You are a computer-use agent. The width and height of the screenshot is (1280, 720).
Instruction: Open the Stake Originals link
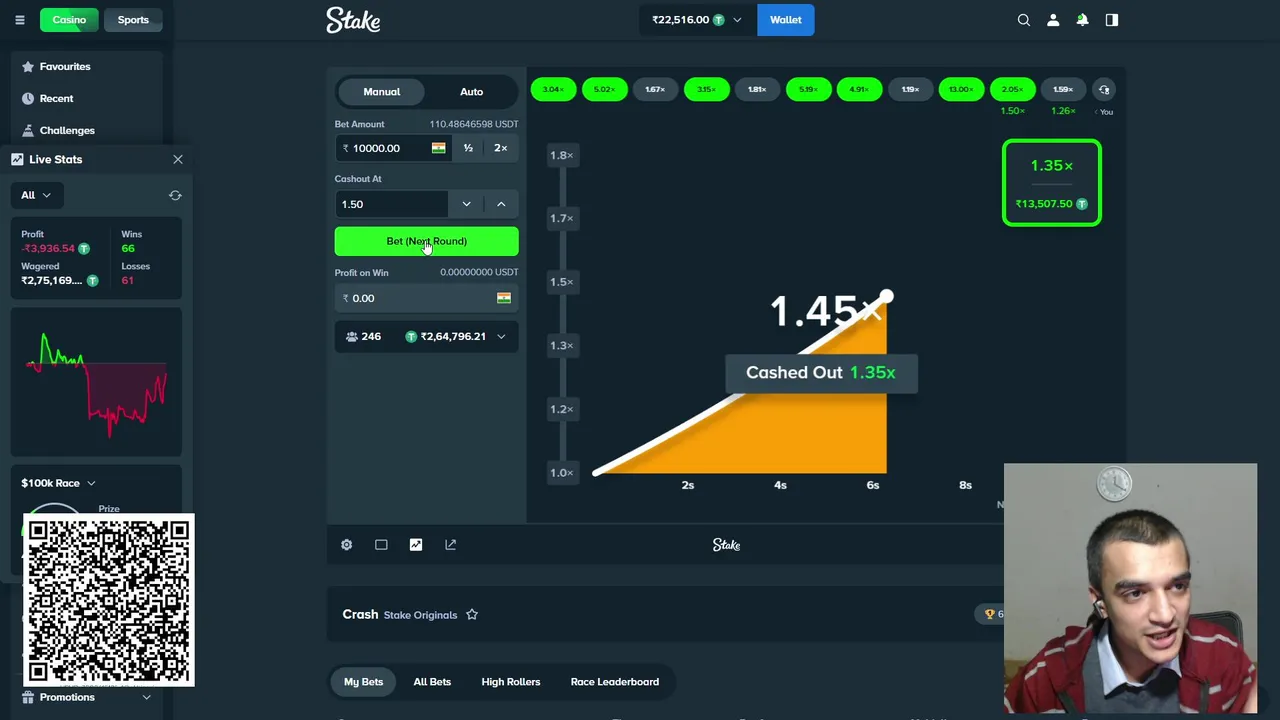[420, 615]
